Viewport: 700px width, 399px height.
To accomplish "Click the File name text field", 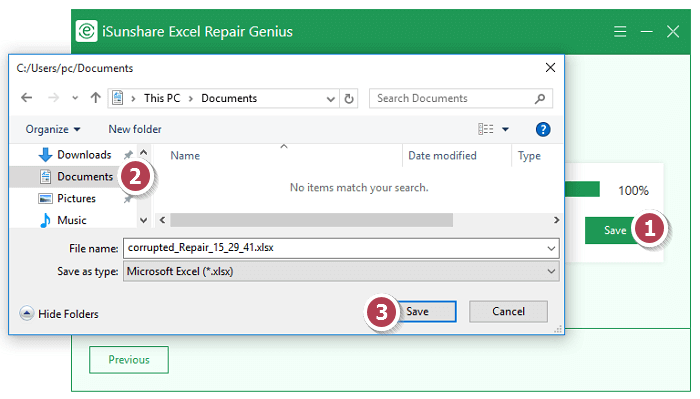I will [x=341, y=248].
